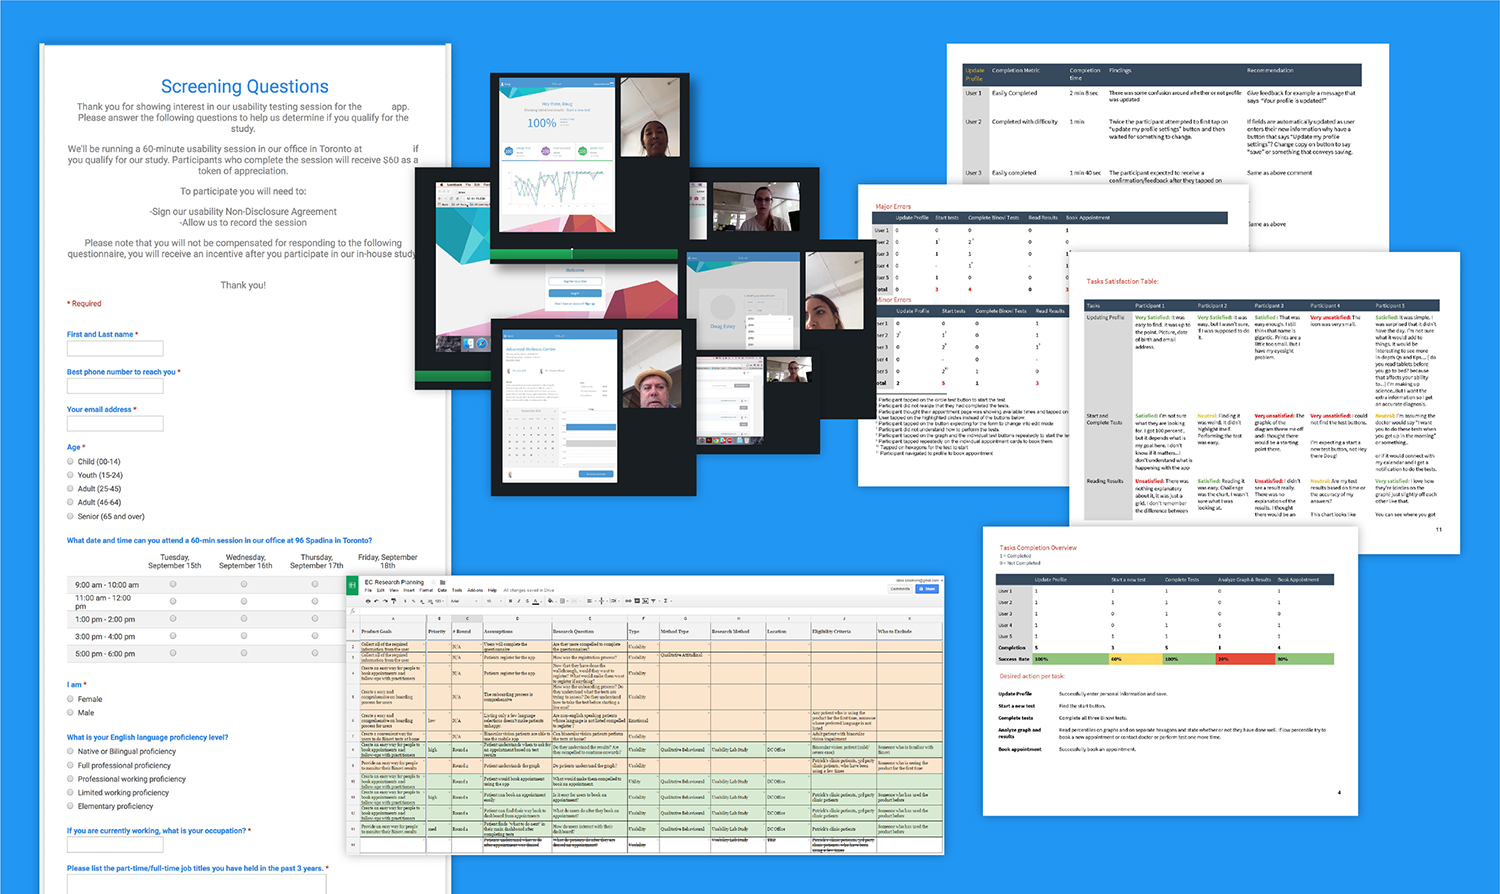Open the account email dropdown in the spreadsheet
The width and height of the screenshot is (1500, 894).
point(920,580)
